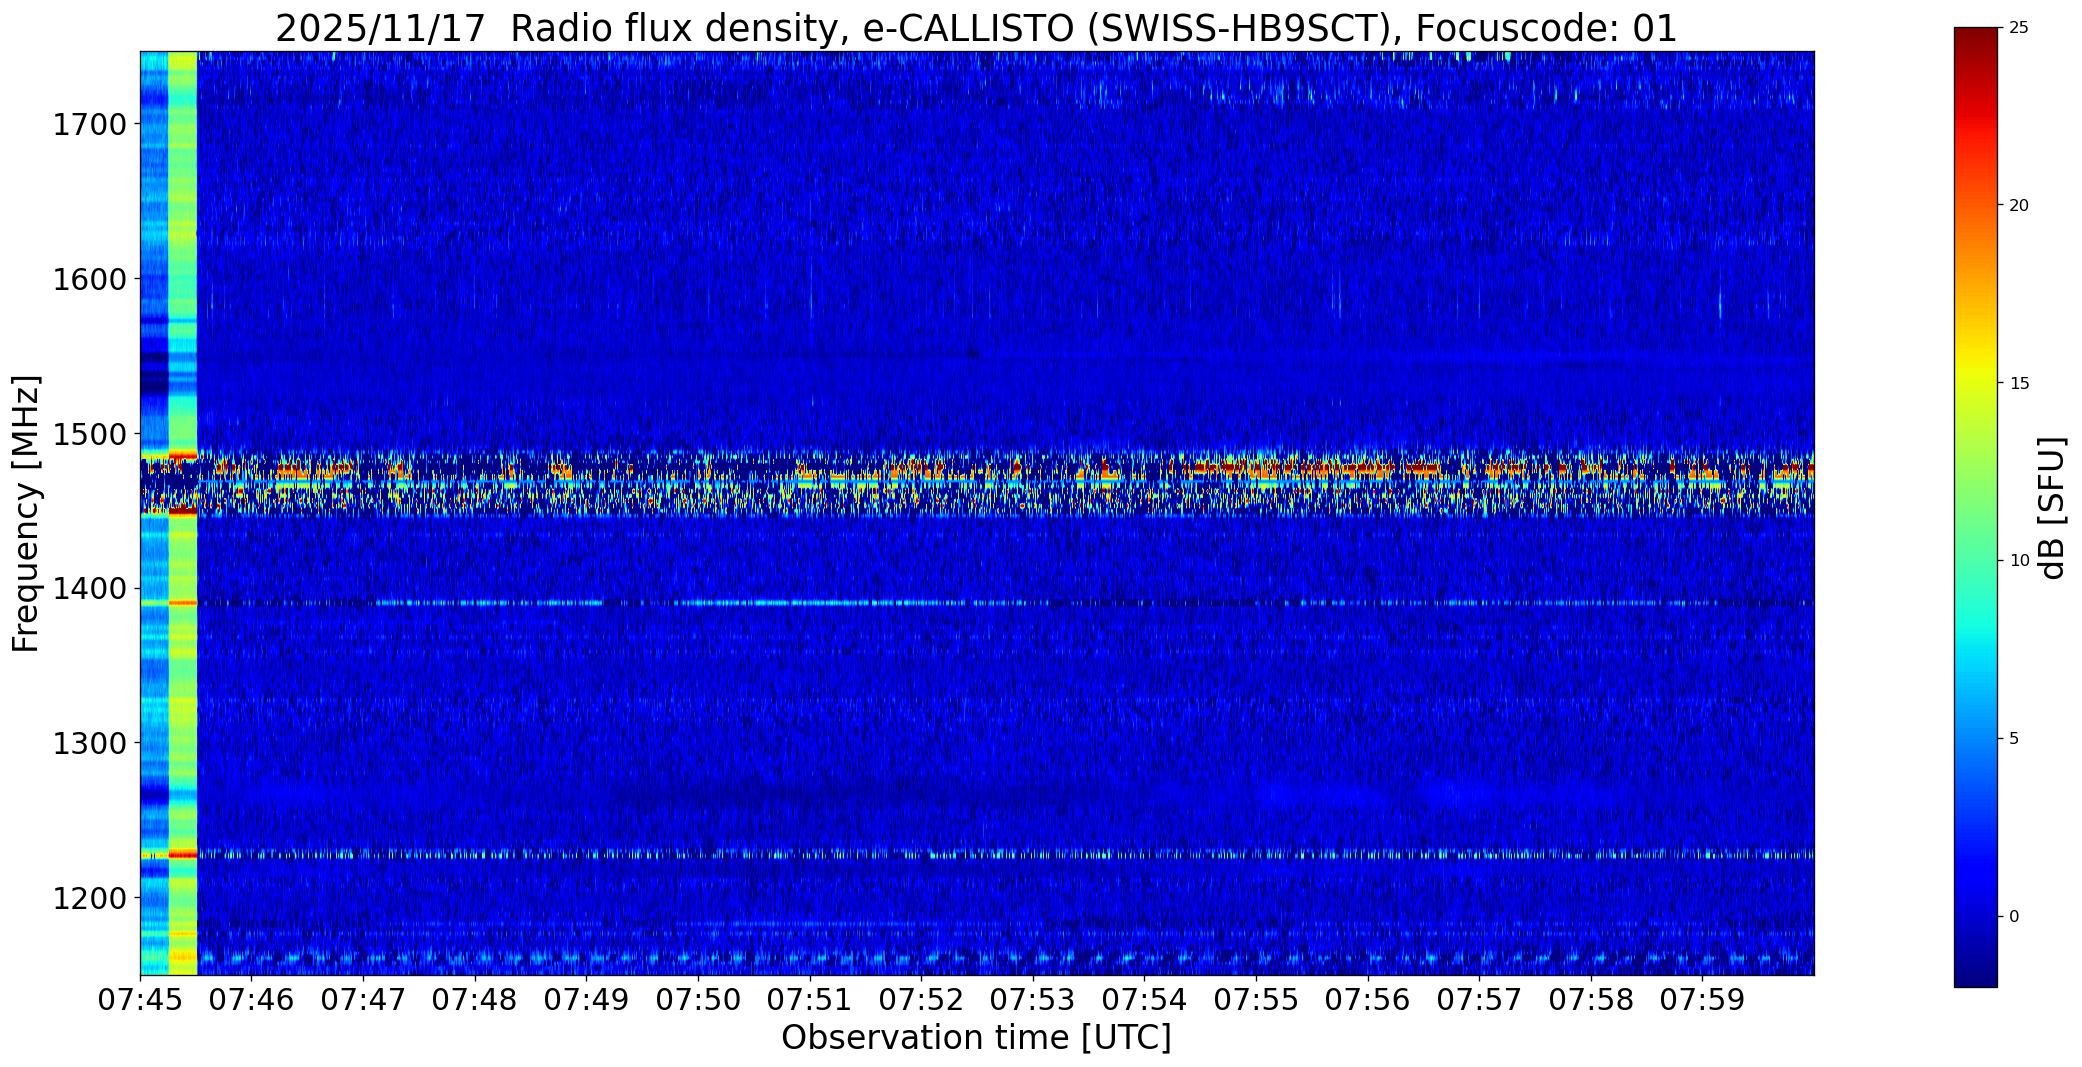Viewport: 2082px width, 1067px height.
Task: Click the 'dB [SFU]' colorbar label
Action: [x=2053, y=507]
